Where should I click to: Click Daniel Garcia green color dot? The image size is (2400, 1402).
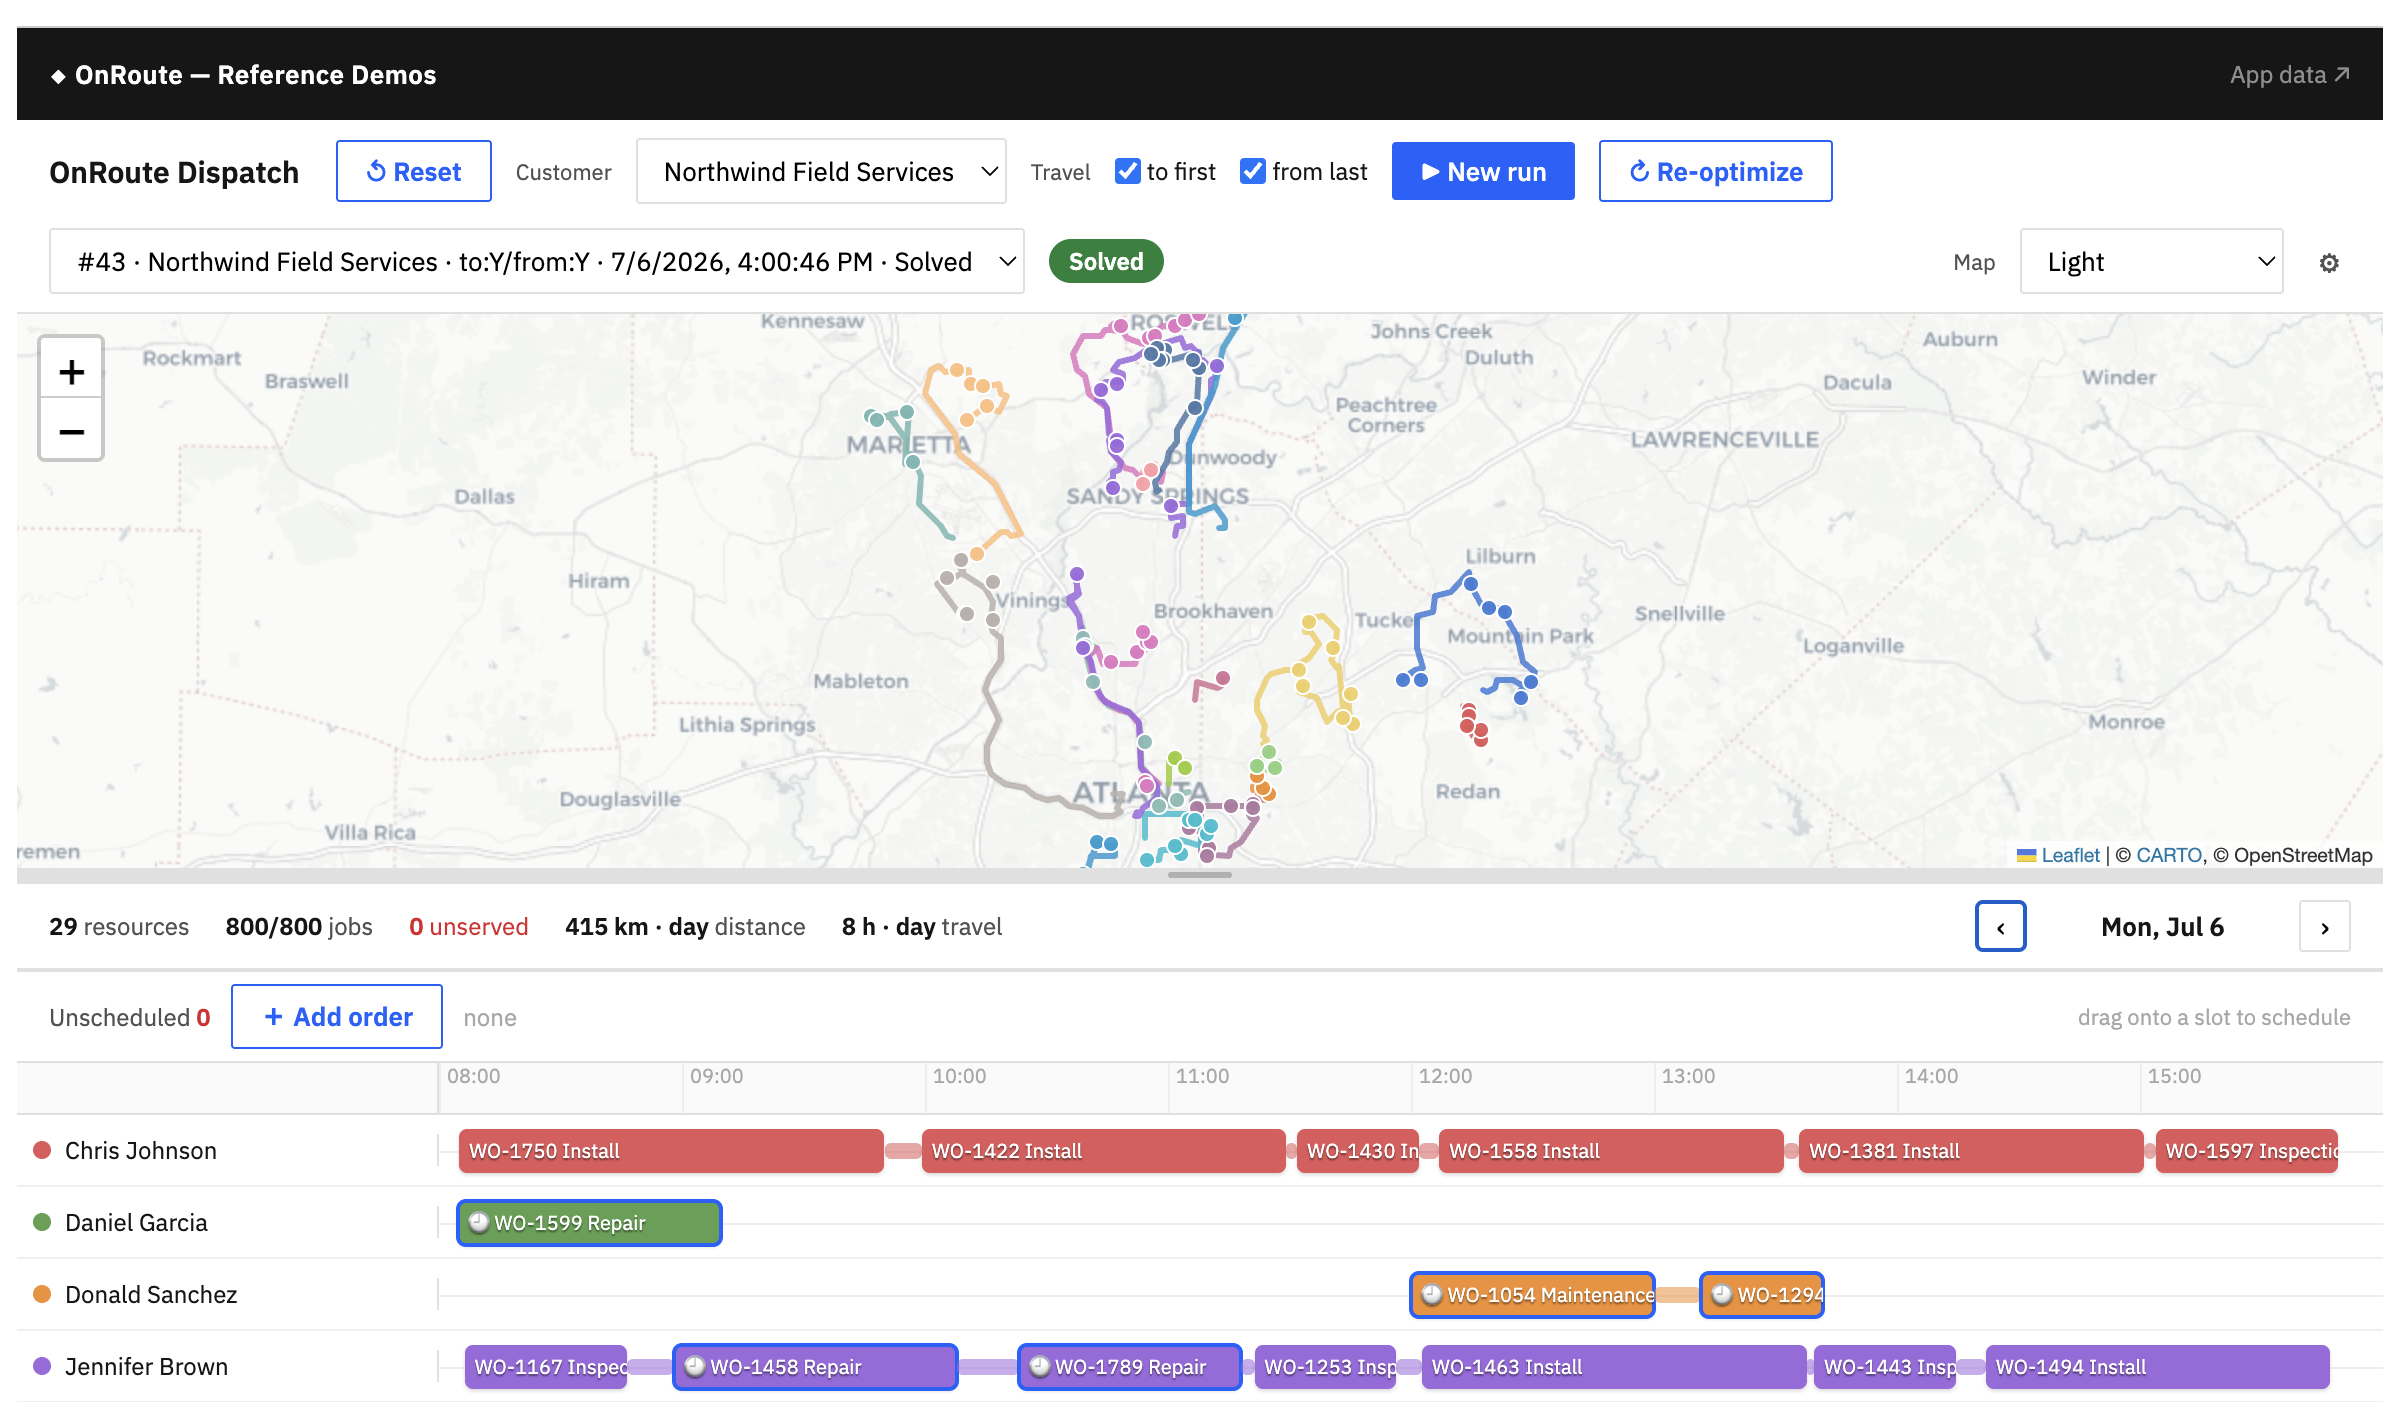click(42, 1222)
